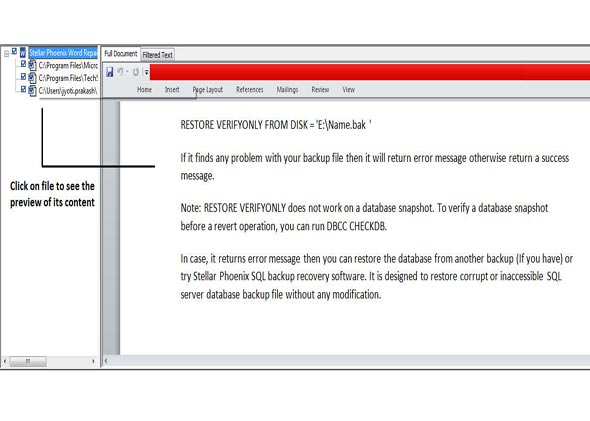Image resolution: width=590 pixels, height=421 pixels.
Task: Open the Insert ribbon tab
Action: [x=172, y=90]
